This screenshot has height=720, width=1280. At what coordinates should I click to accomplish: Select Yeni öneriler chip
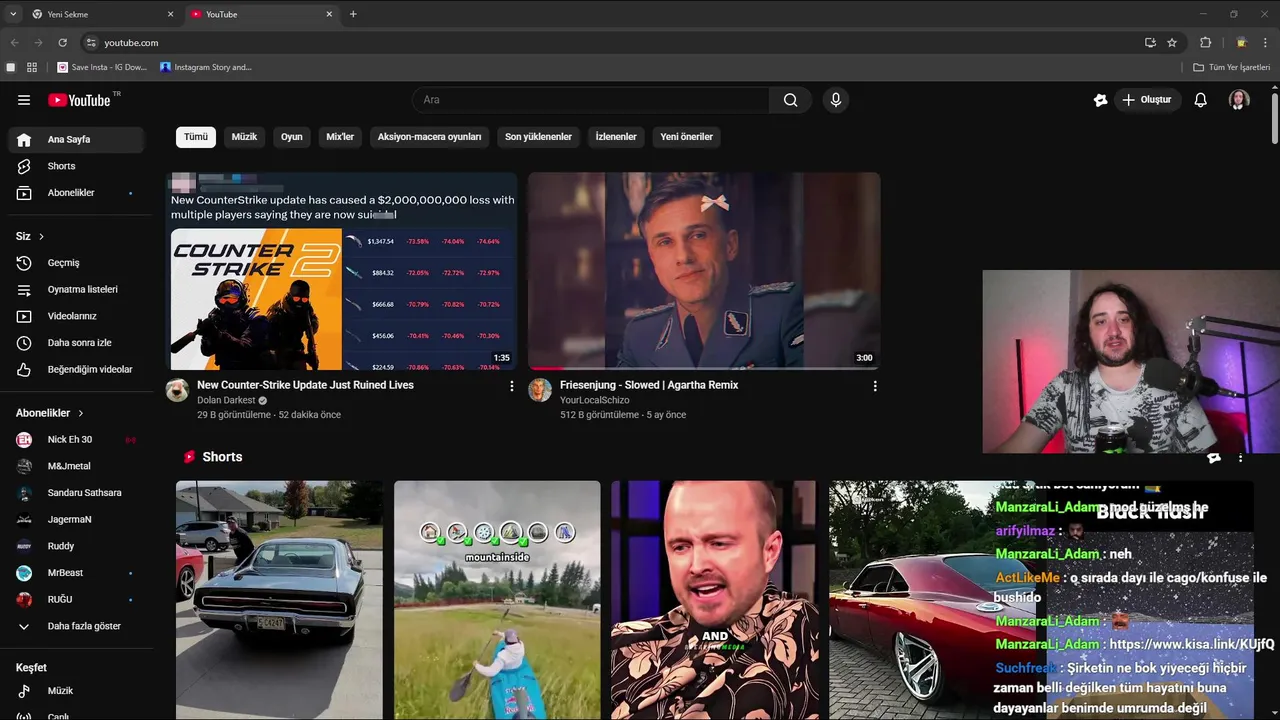point(686,137)
